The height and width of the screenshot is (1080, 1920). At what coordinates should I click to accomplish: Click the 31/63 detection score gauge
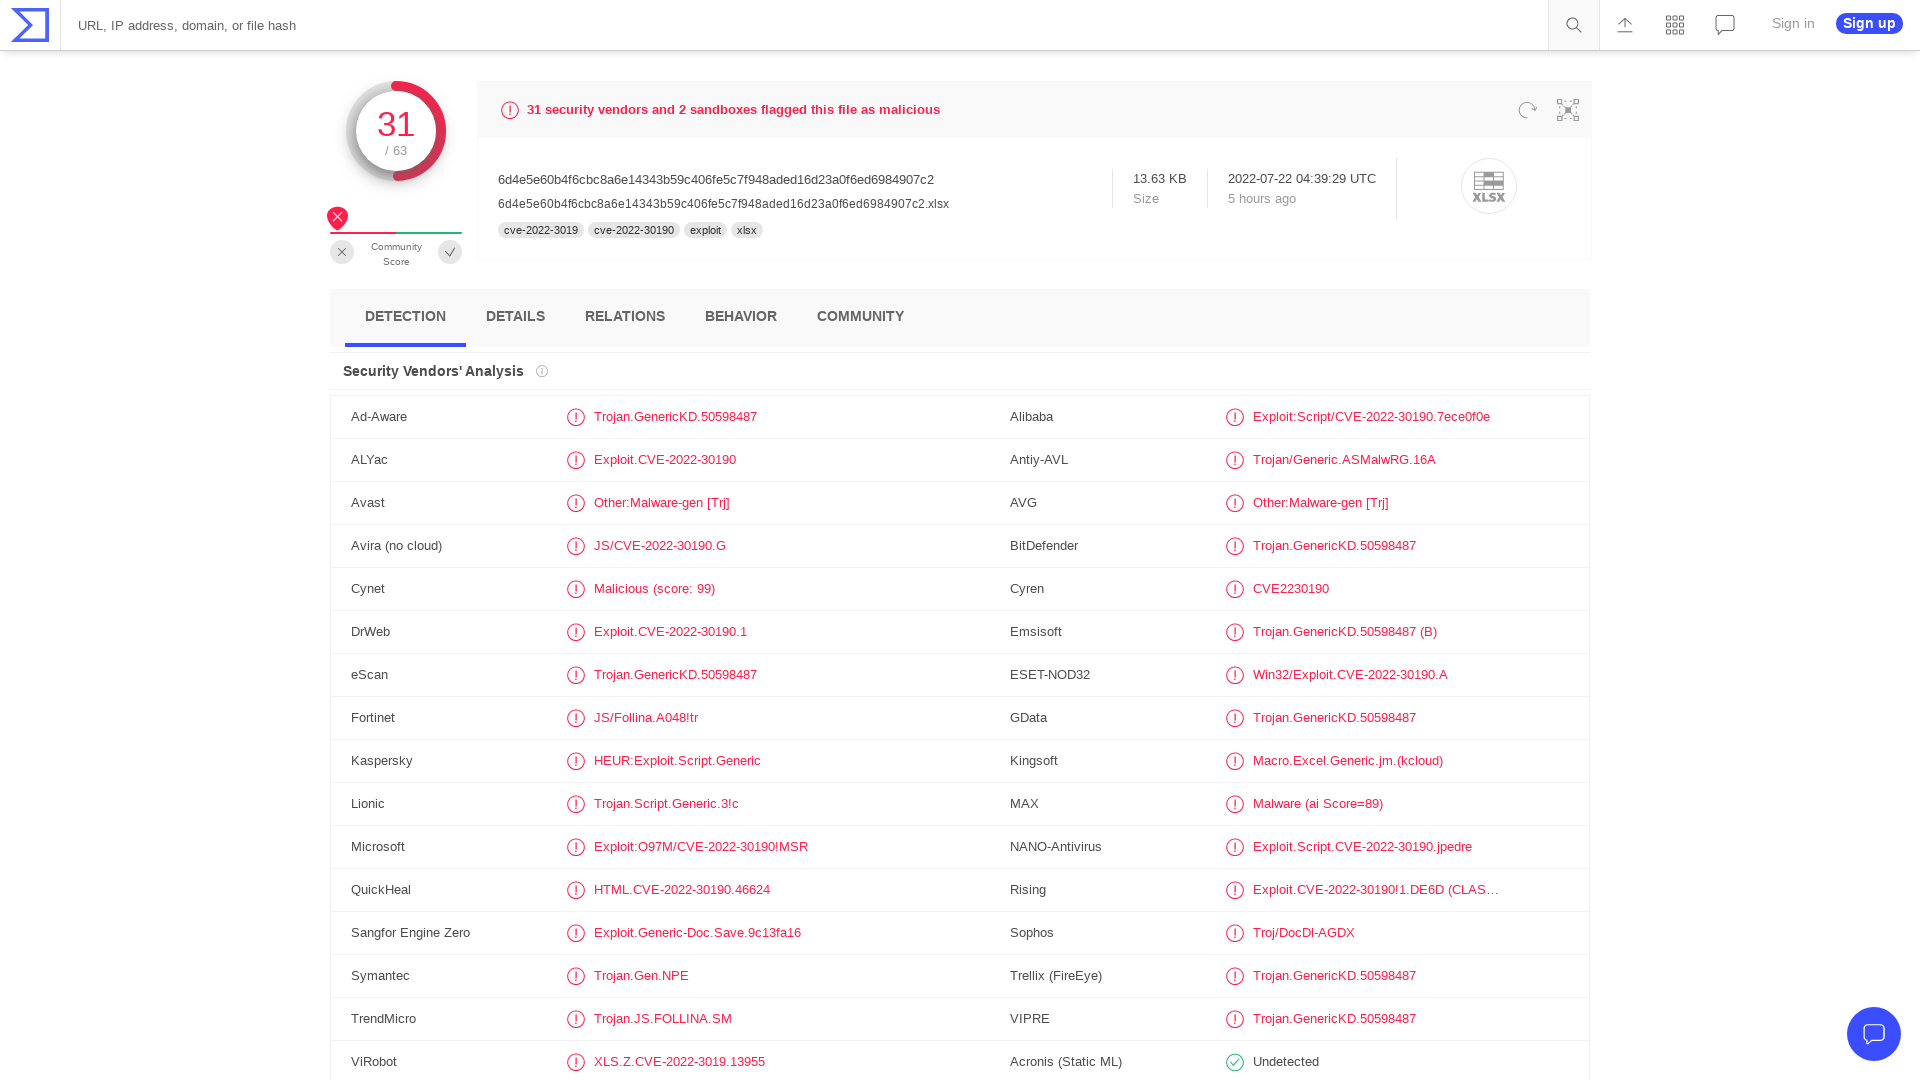click(x=396, y=131)
